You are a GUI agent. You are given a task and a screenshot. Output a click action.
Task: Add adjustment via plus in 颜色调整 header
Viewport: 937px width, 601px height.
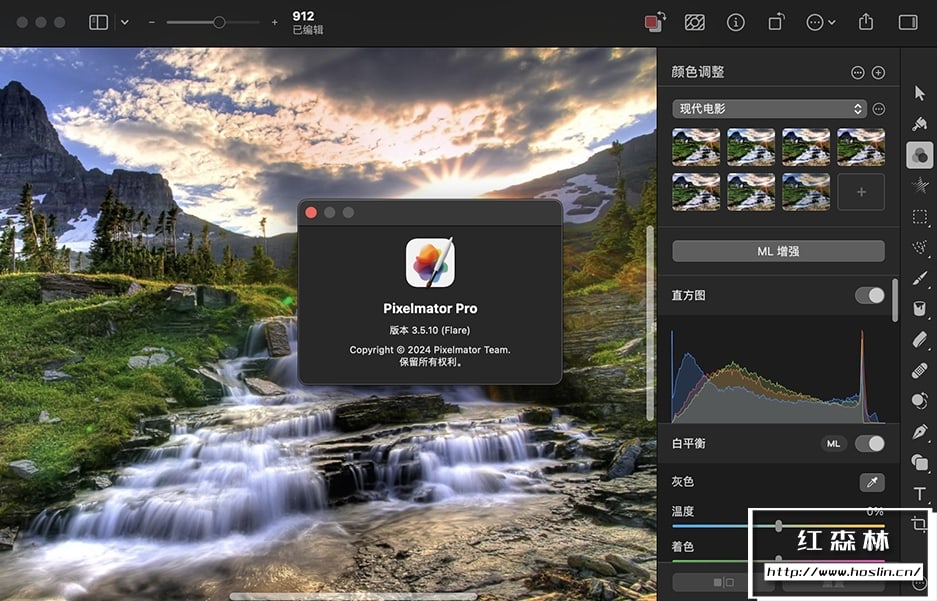click(878, 73)
